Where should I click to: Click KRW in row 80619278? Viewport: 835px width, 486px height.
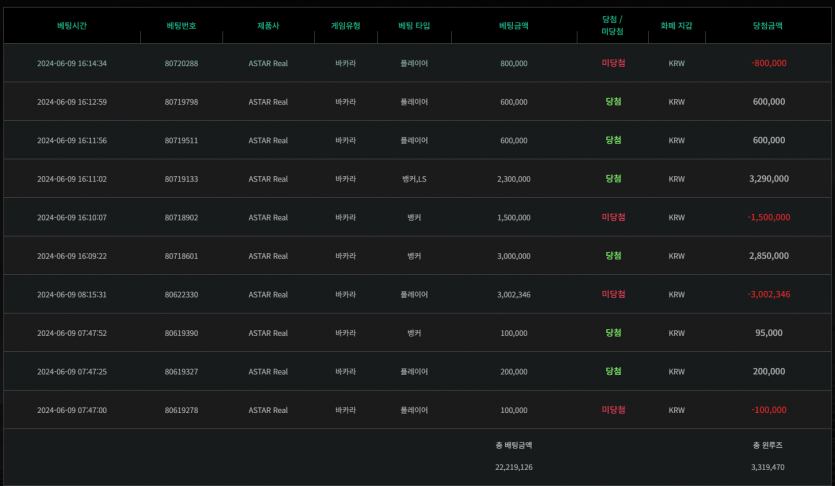pyautogui.click(x=676, y=410)
